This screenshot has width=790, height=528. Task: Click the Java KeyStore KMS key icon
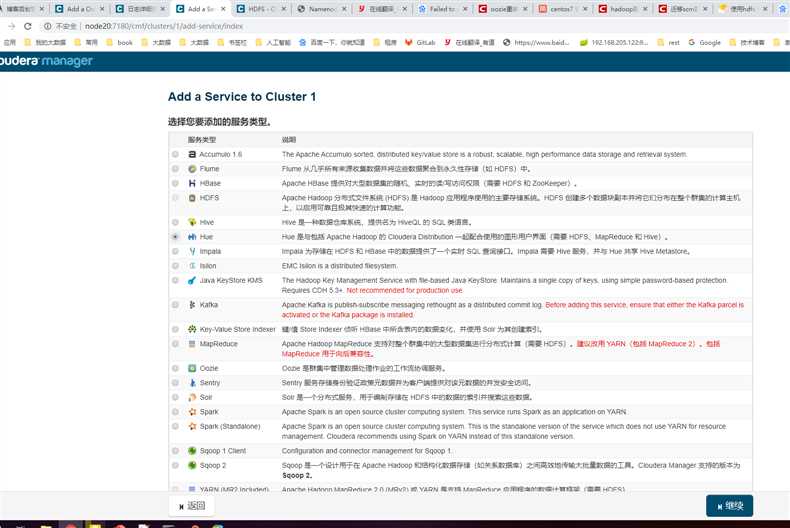192,280
